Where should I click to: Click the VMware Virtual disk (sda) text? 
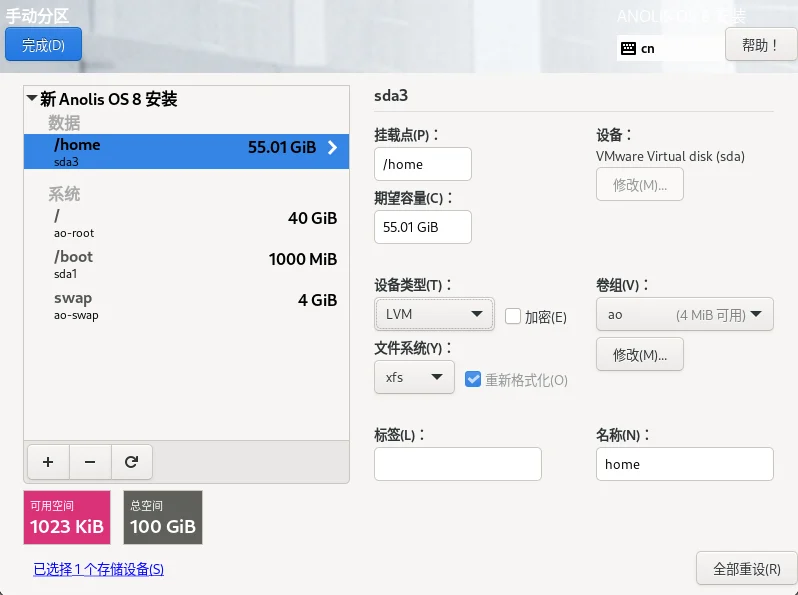tap(670, 156)
